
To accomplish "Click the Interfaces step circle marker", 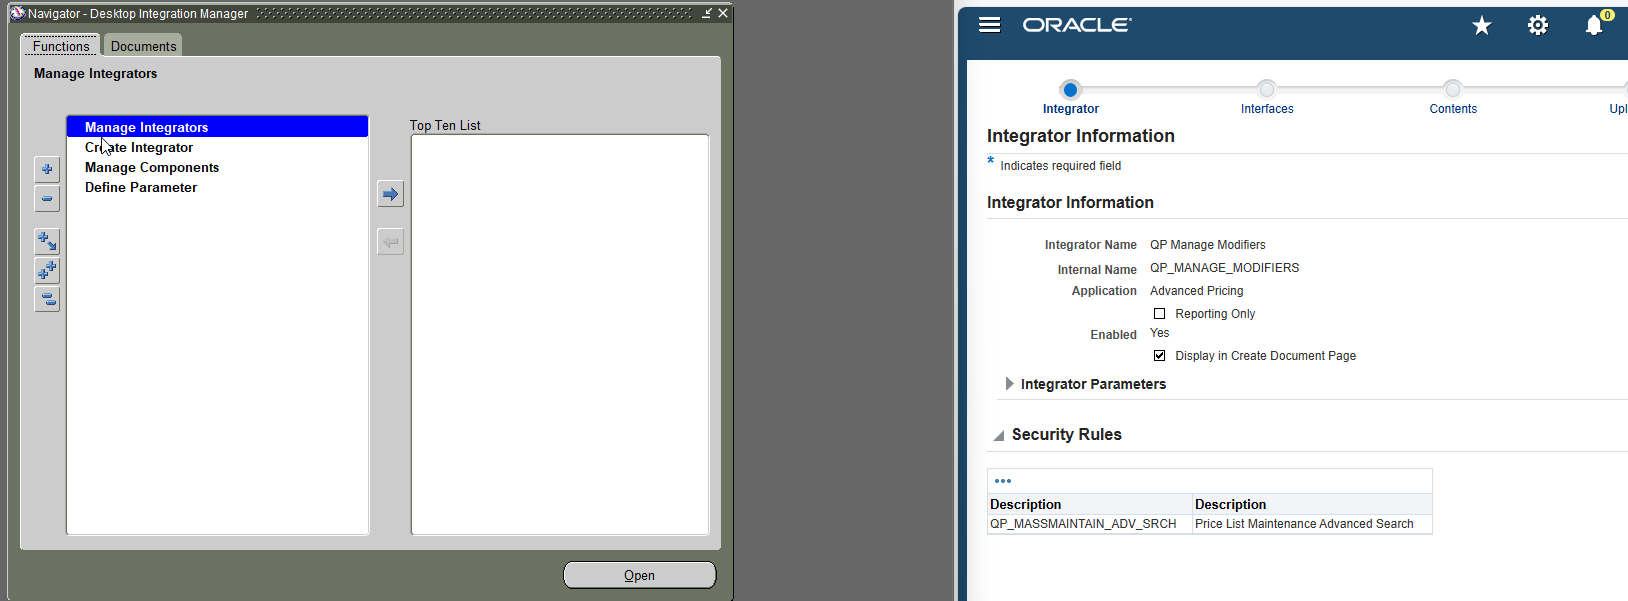I will click(x=1267, y=89).
